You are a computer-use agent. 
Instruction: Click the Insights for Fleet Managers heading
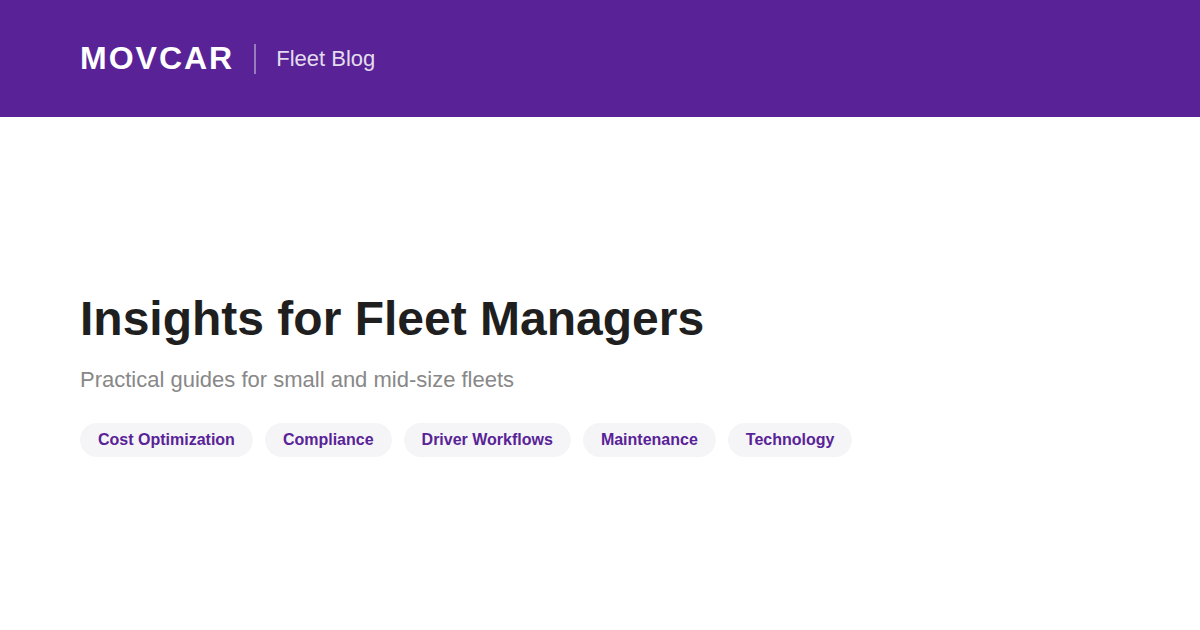point(392,319)
